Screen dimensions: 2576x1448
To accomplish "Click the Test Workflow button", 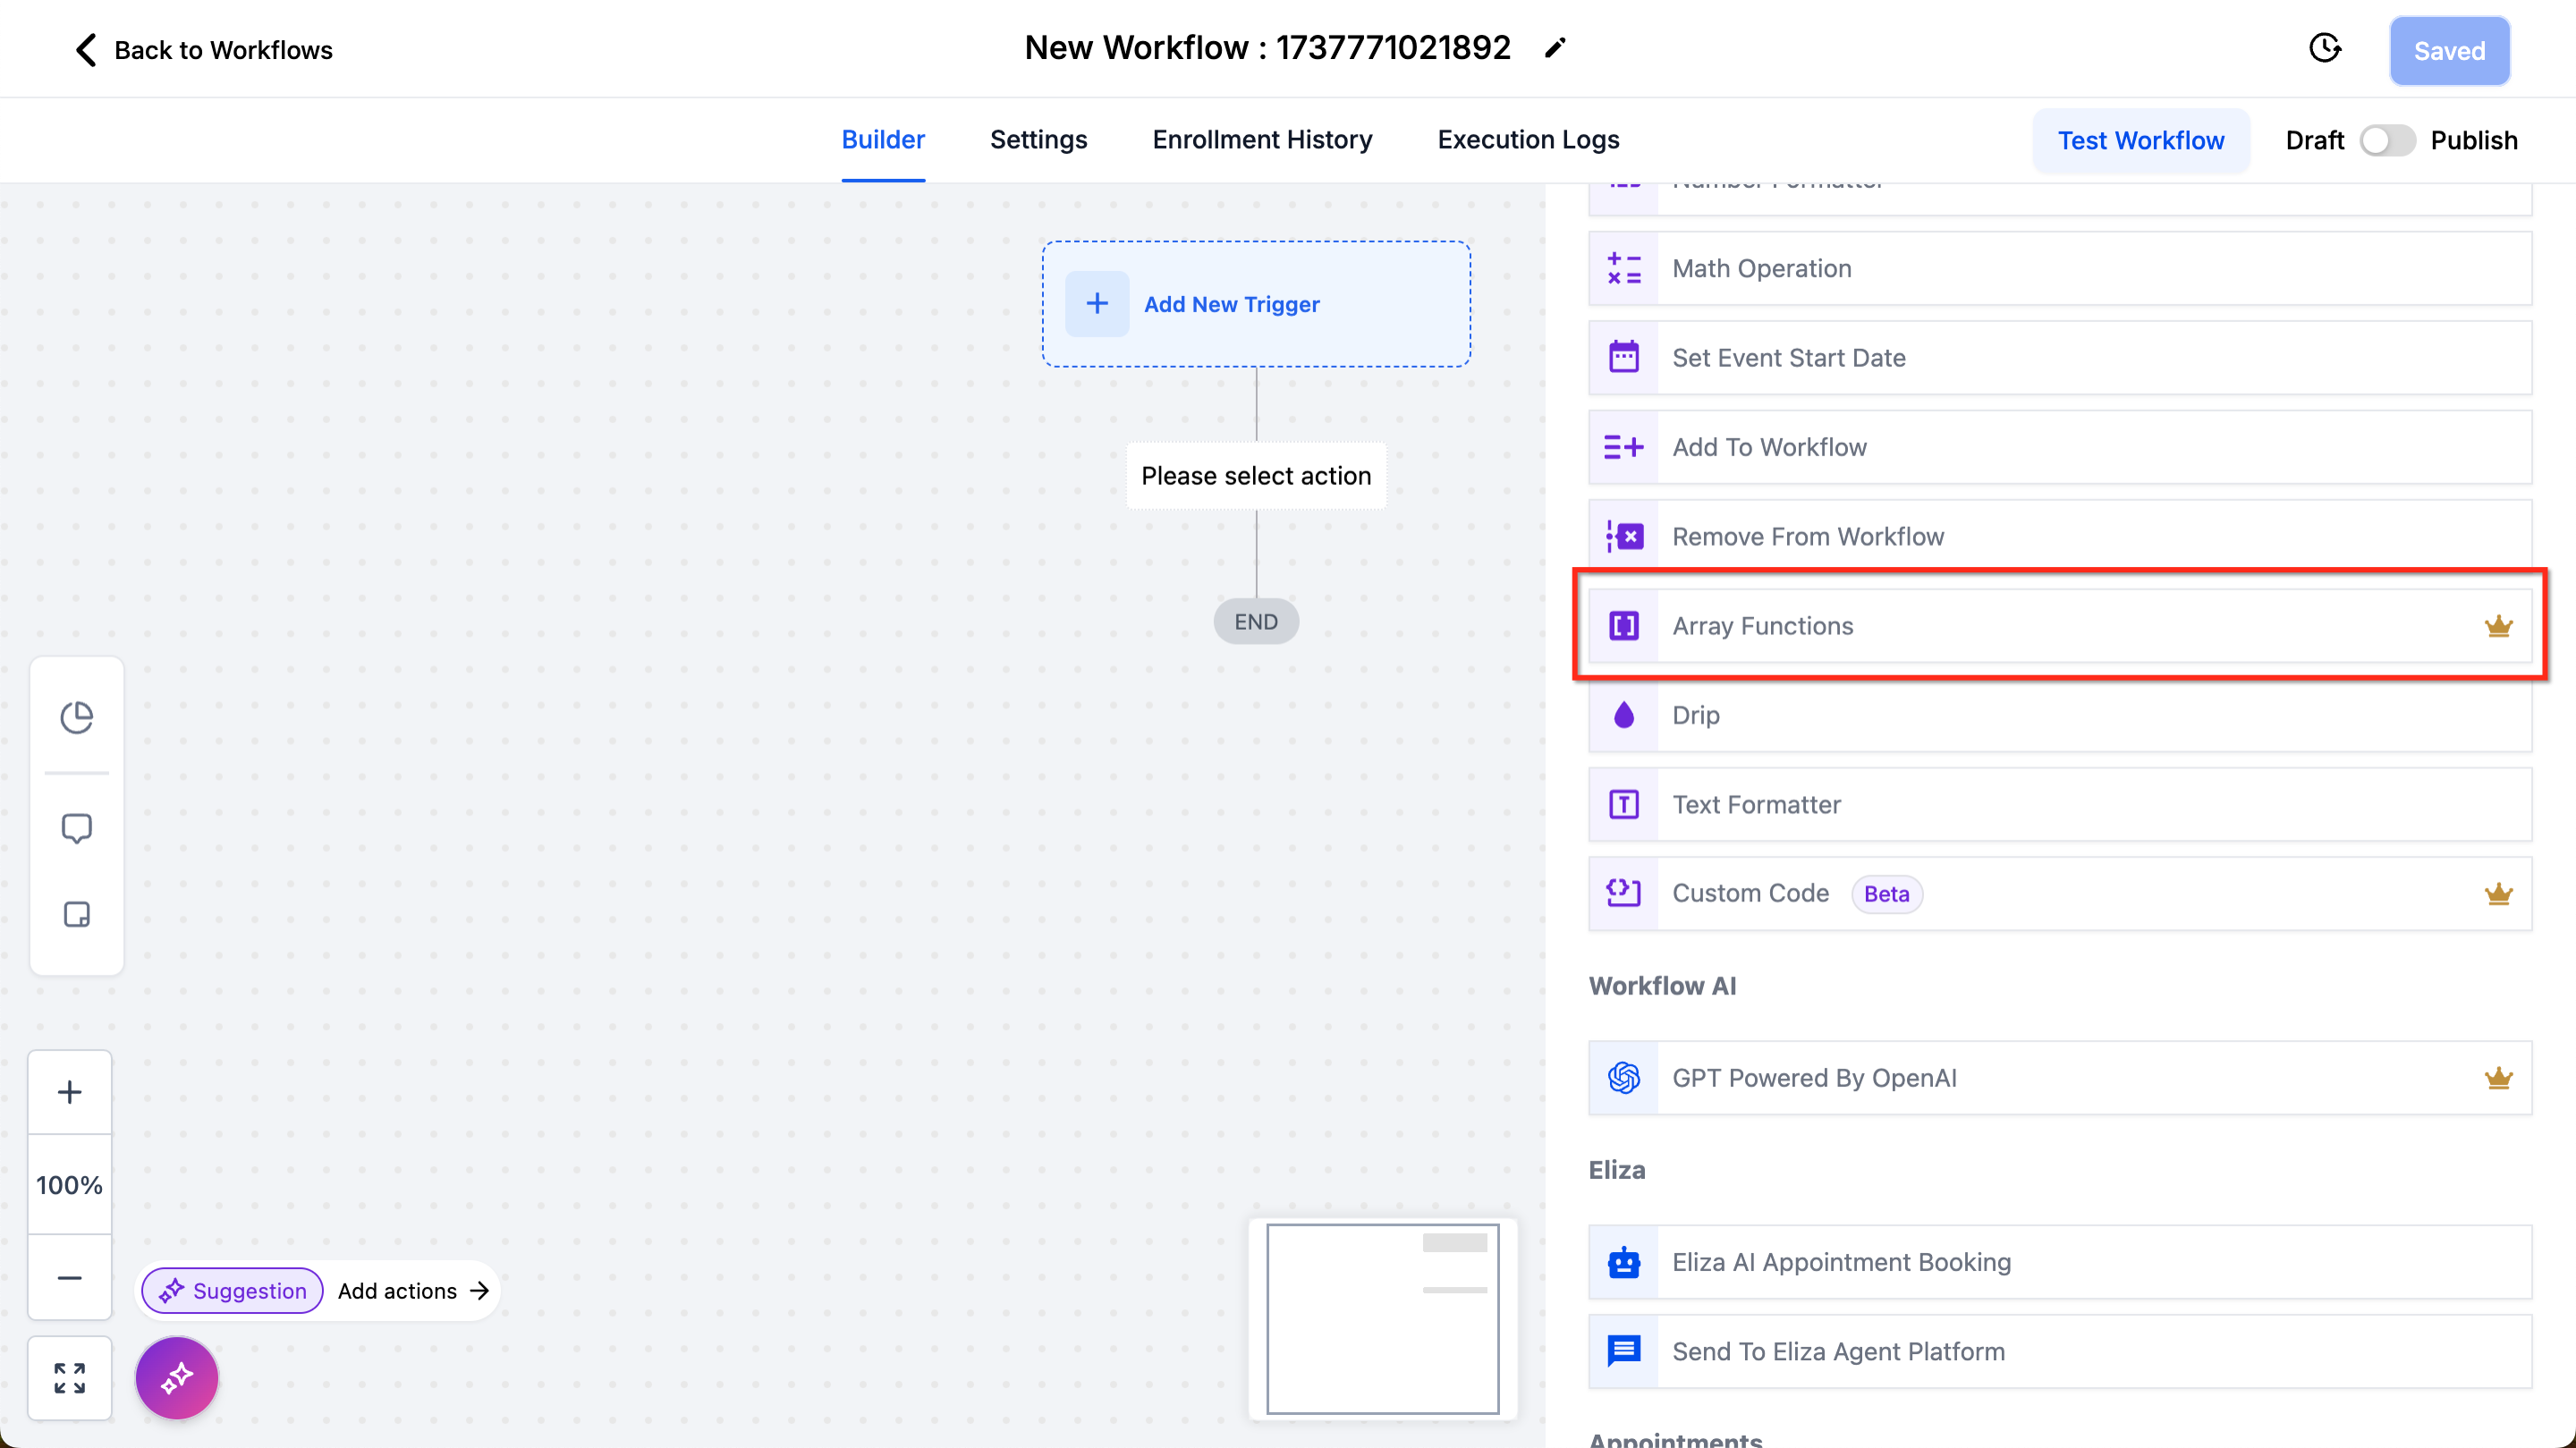I will point(2140,140).
